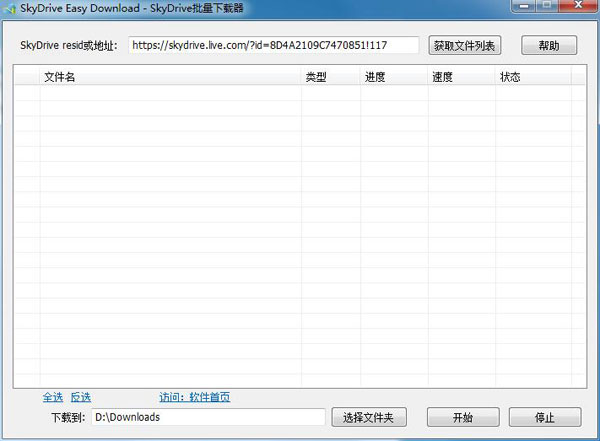Click the SkyDrive address input field
600x441 pixels.
click(274, 45)
